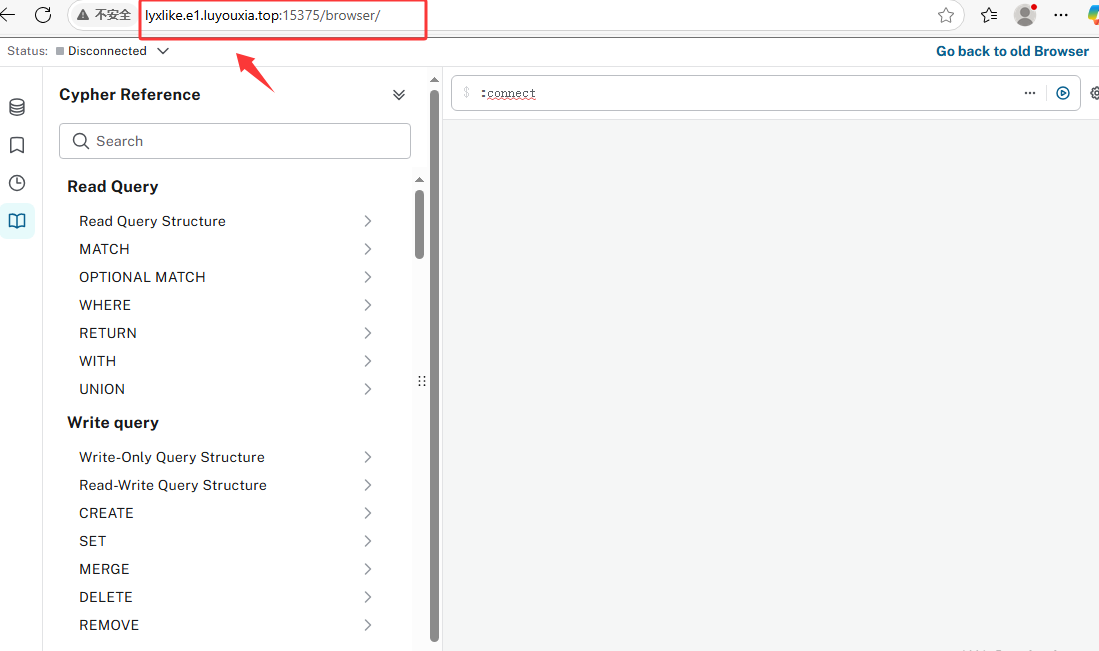Open the query History clock icon
Image resolution: width=1099 pixels, height=651 pixels.
pyautogui.click(x=17, y=183)
